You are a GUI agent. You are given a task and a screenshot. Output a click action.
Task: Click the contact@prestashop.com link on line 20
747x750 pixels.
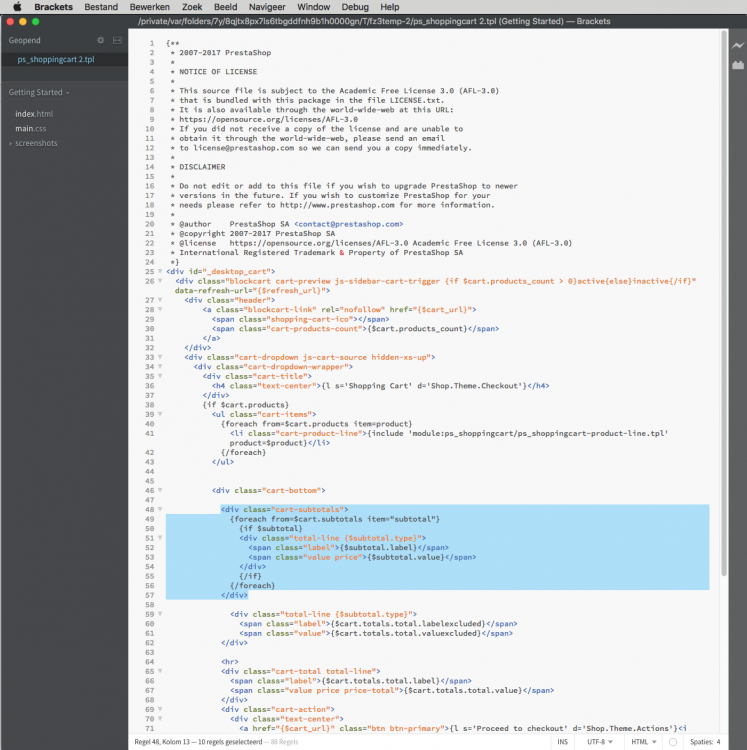[349, 224]
